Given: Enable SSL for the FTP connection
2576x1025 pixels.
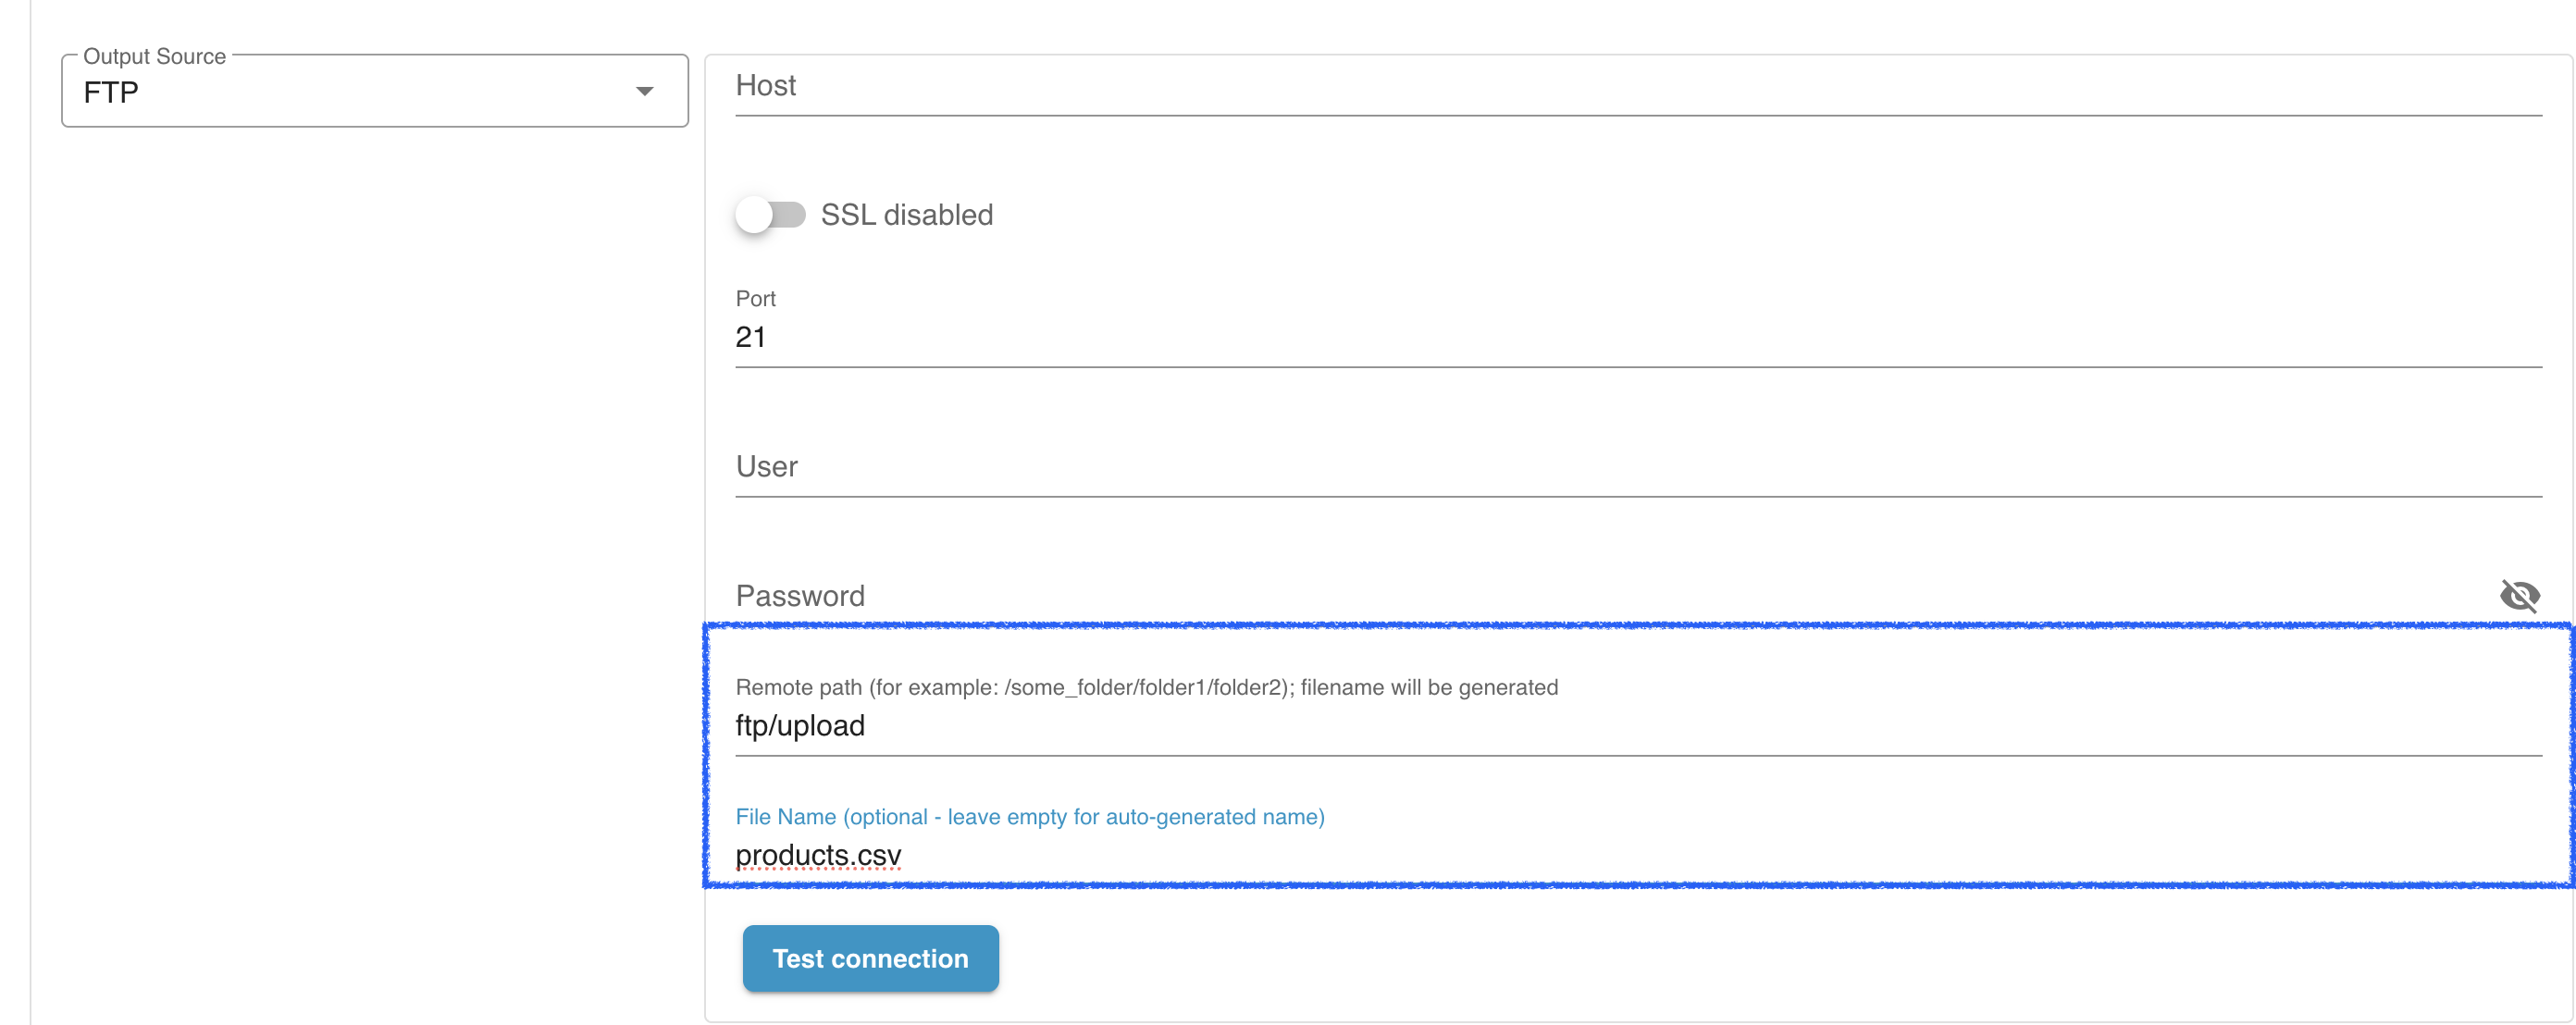Looking at the screenshot, I should point(770,214).
